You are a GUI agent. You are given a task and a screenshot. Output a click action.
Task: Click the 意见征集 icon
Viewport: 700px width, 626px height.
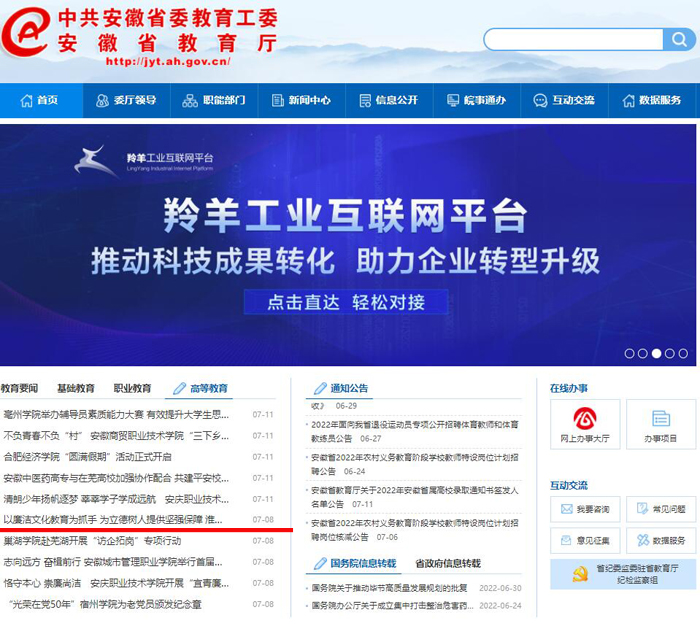[x=567, y=540]
